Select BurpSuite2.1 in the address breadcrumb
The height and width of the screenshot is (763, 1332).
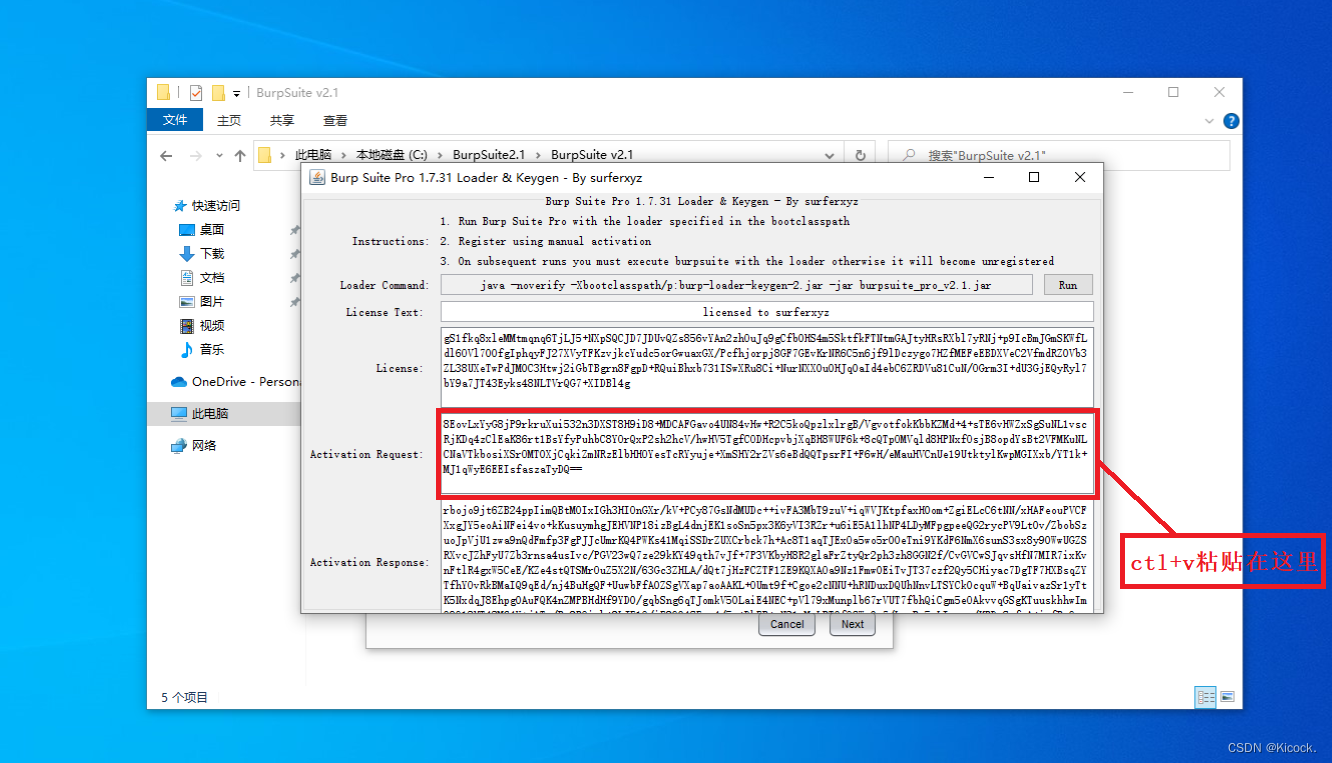point(488,155)
